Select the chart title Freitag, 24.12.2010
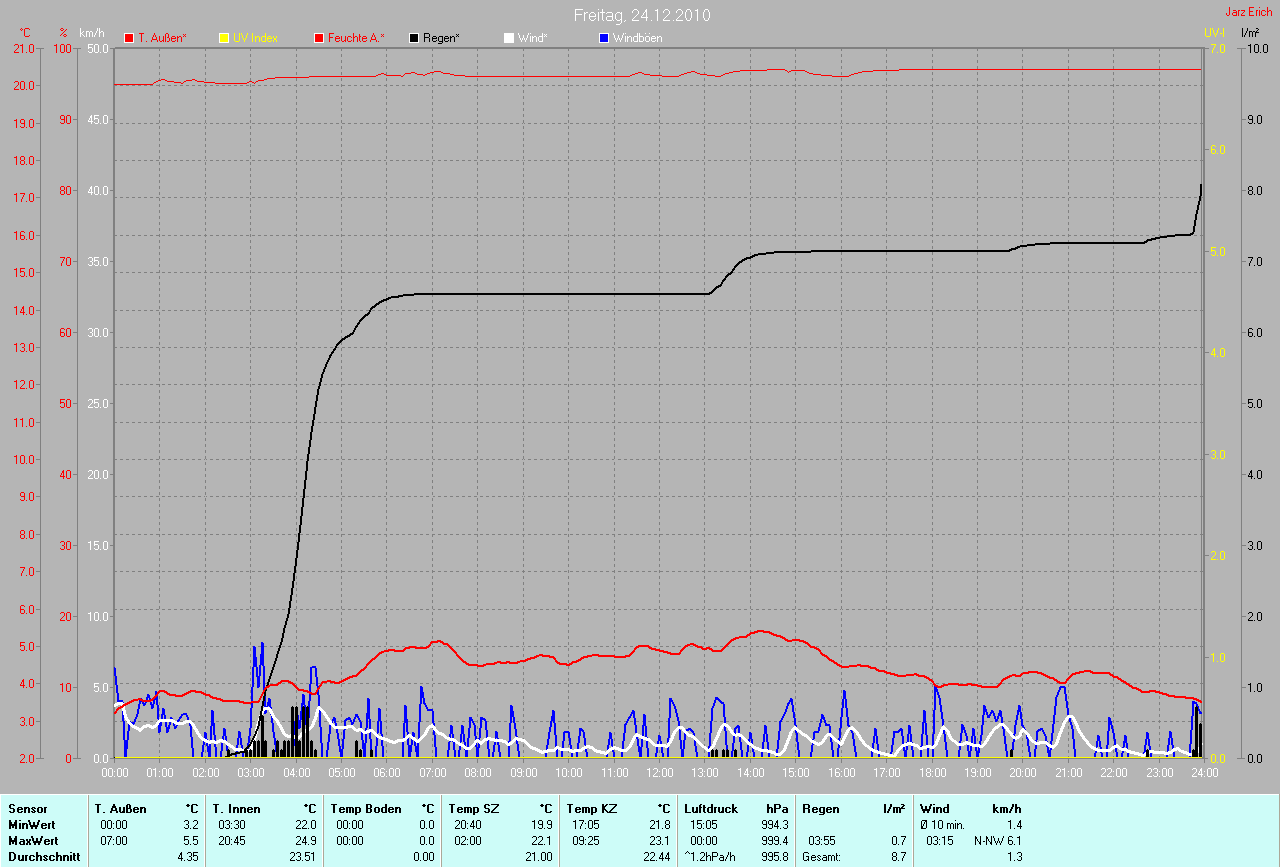The height and width of the screenshot is (867, 1280). tap(641, 15)
